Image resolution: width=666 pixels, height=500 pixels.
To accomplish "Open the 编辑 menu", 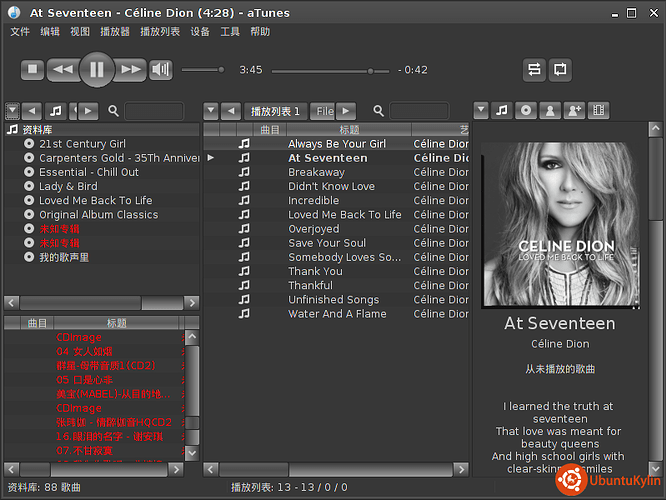I will tap(50, 32).
